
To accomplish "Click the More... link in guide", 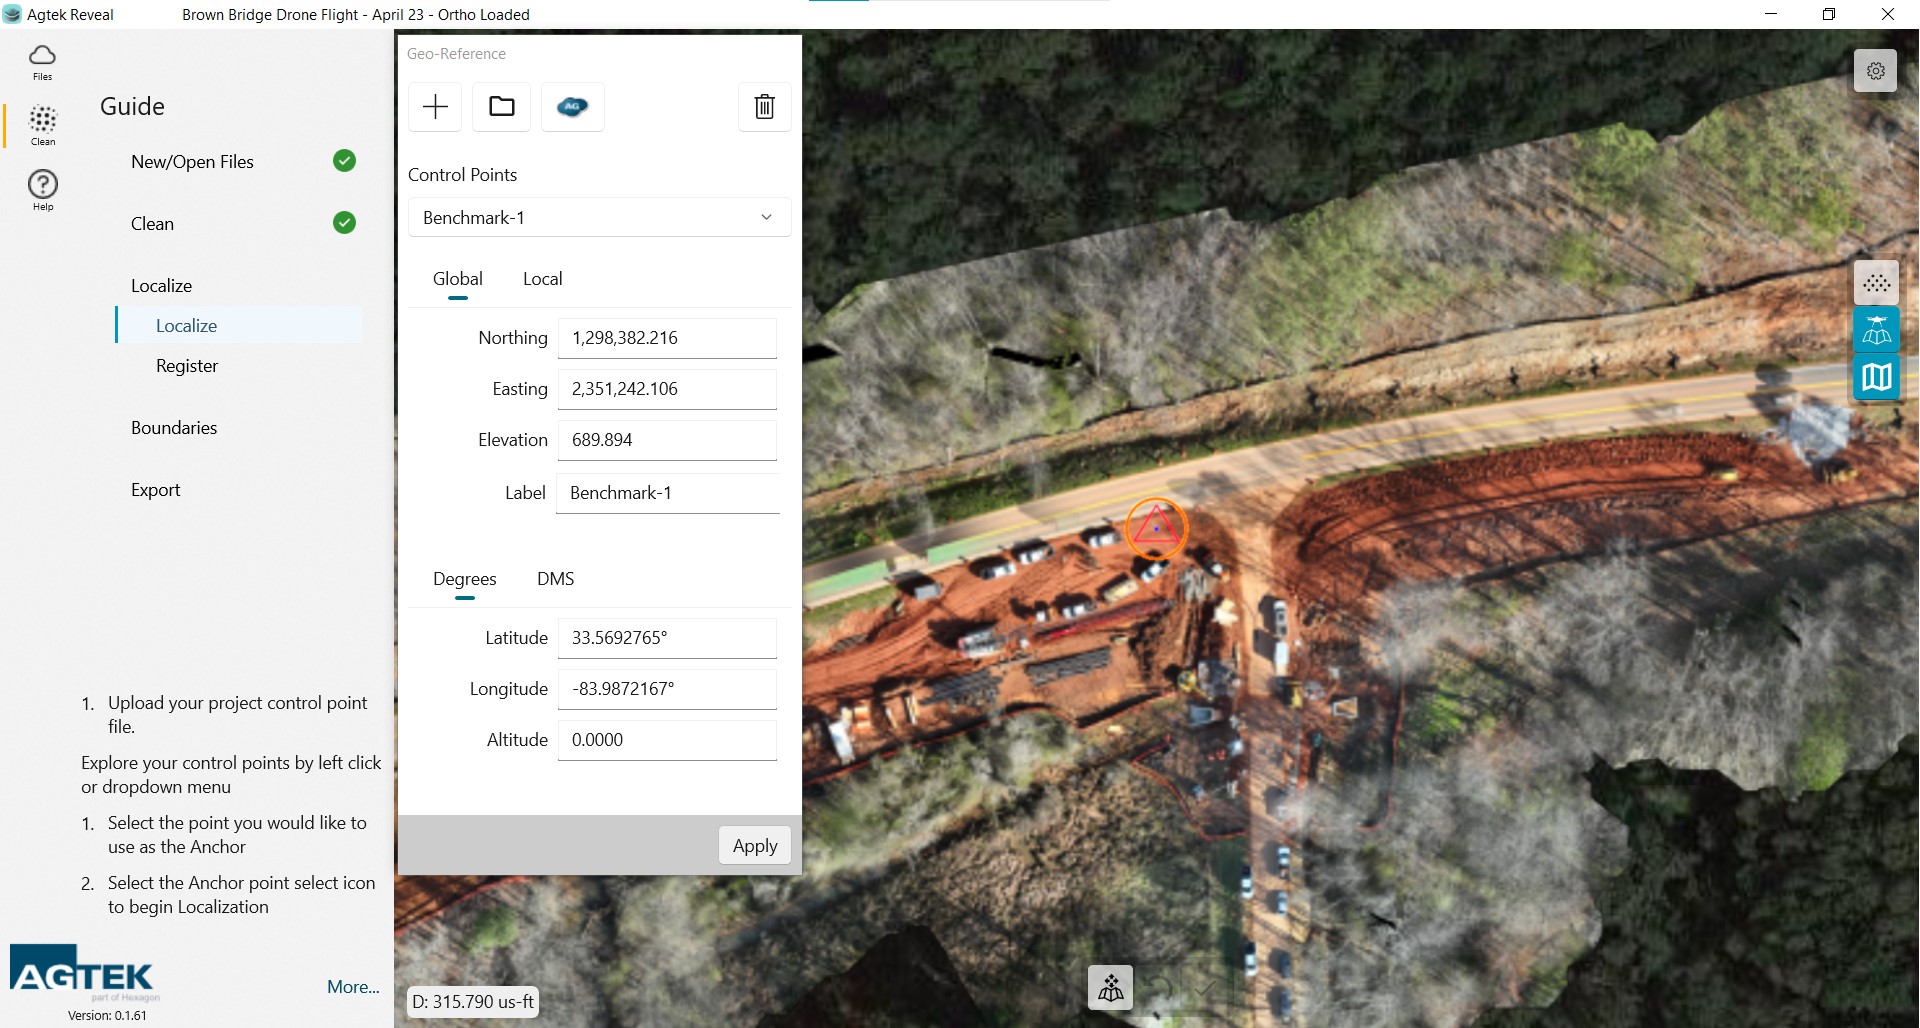I will [x=353, y=987].
